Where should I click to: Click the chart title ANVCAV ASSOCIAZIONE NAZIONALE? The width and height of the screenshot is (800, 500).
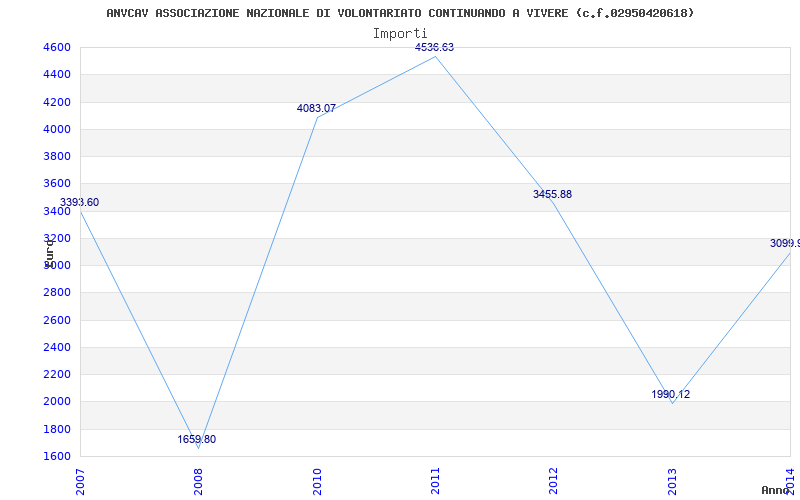click(x=401, y=13)
